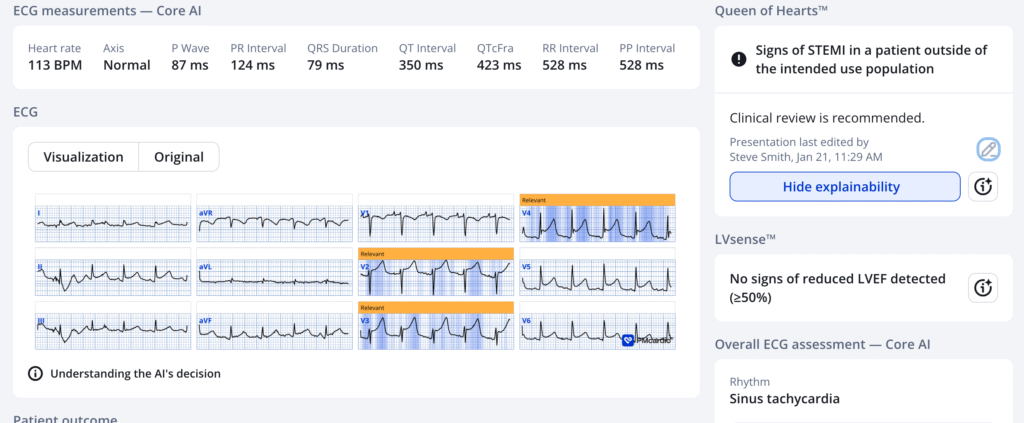The width and height of the screenshot is (1024, 423).
Task: Click the orange Relevant label above V4
Action: pos(597,200)
